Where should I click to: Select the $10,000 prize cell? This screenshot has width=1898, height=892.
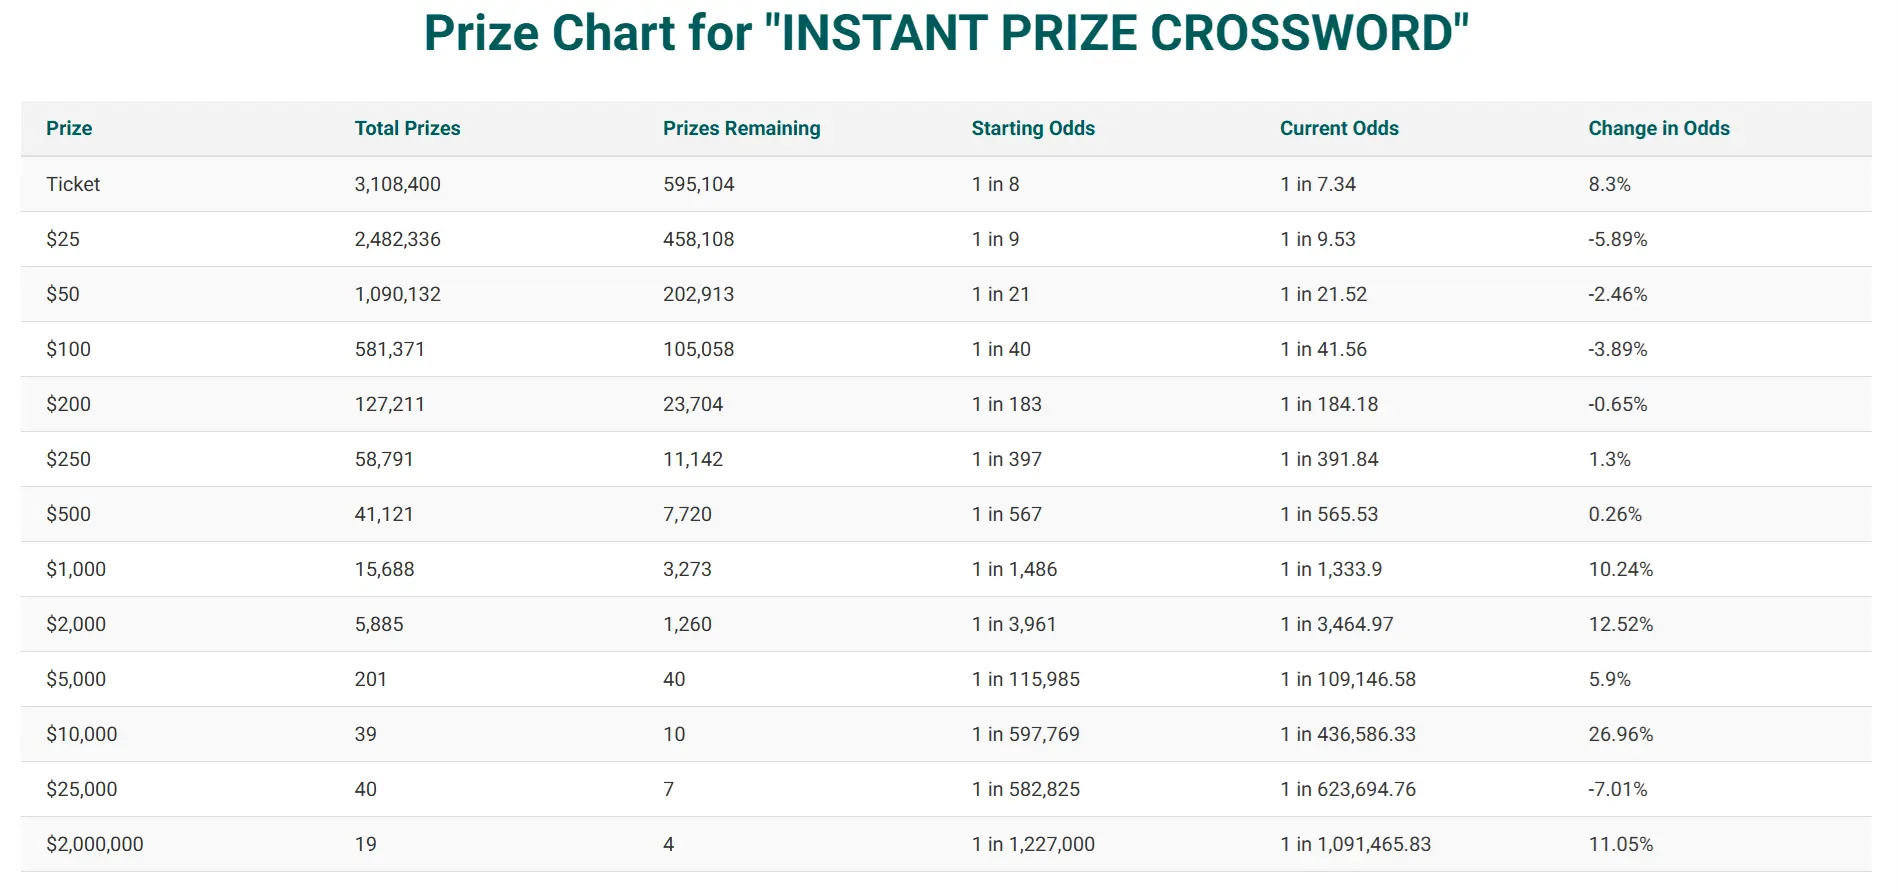click(x=82, y=734)
